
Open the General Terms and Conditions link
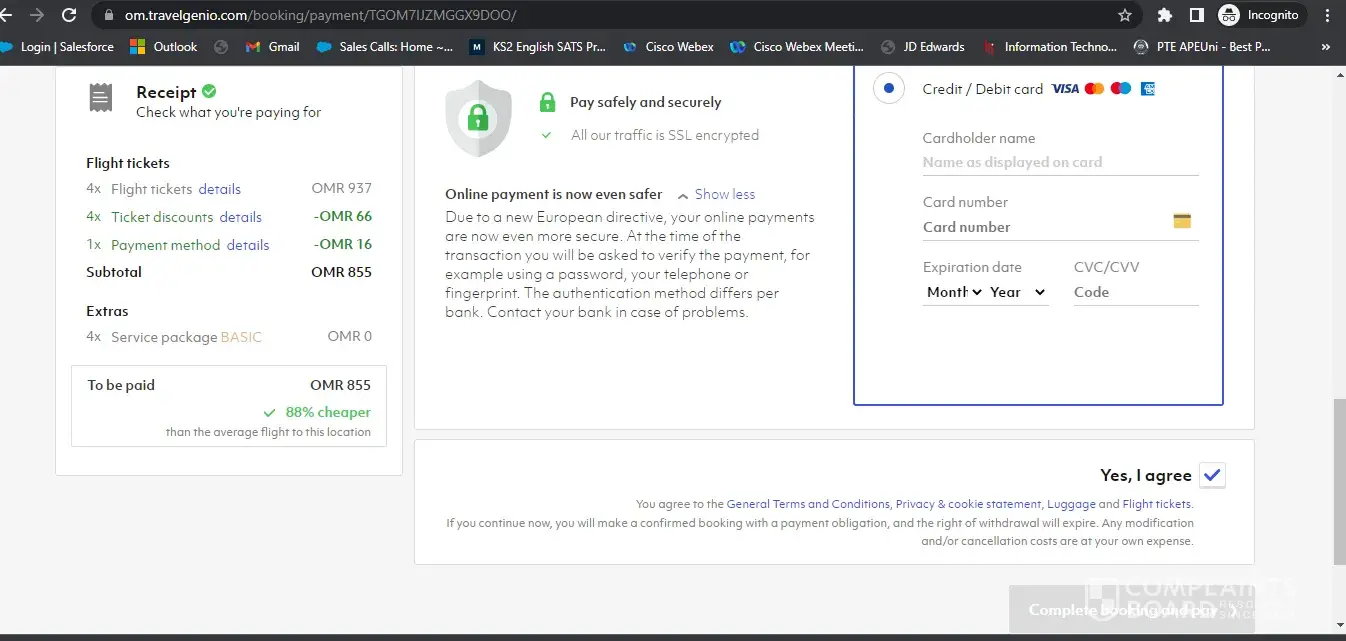(808, 504)
